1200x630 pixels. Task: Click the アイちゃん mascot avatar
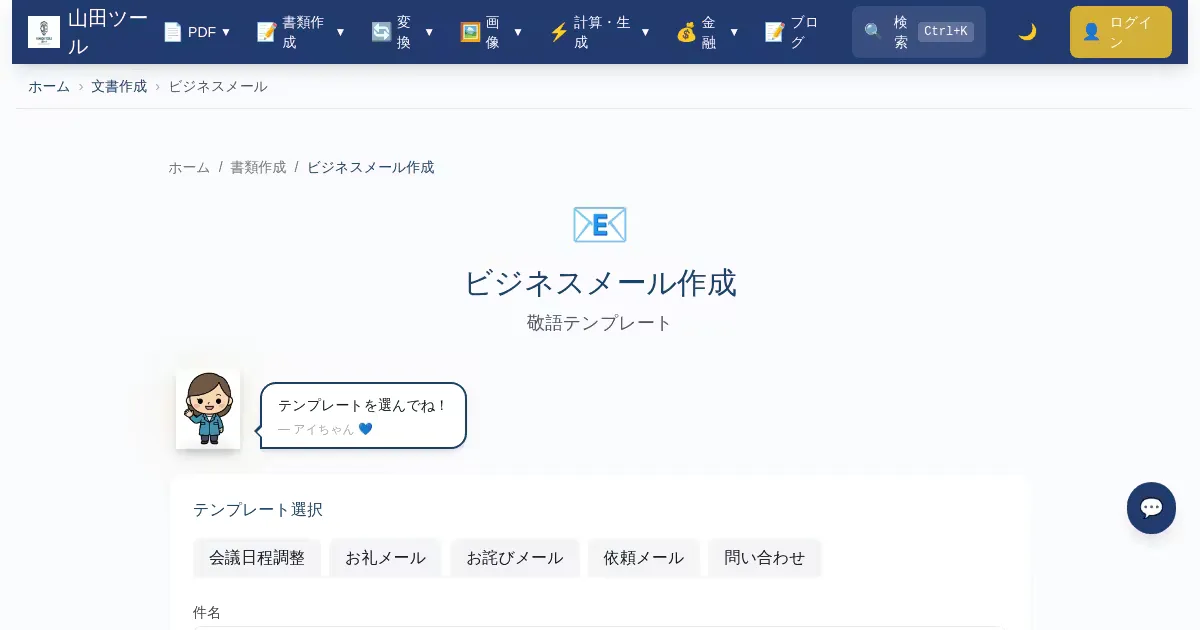coord(208,408)
